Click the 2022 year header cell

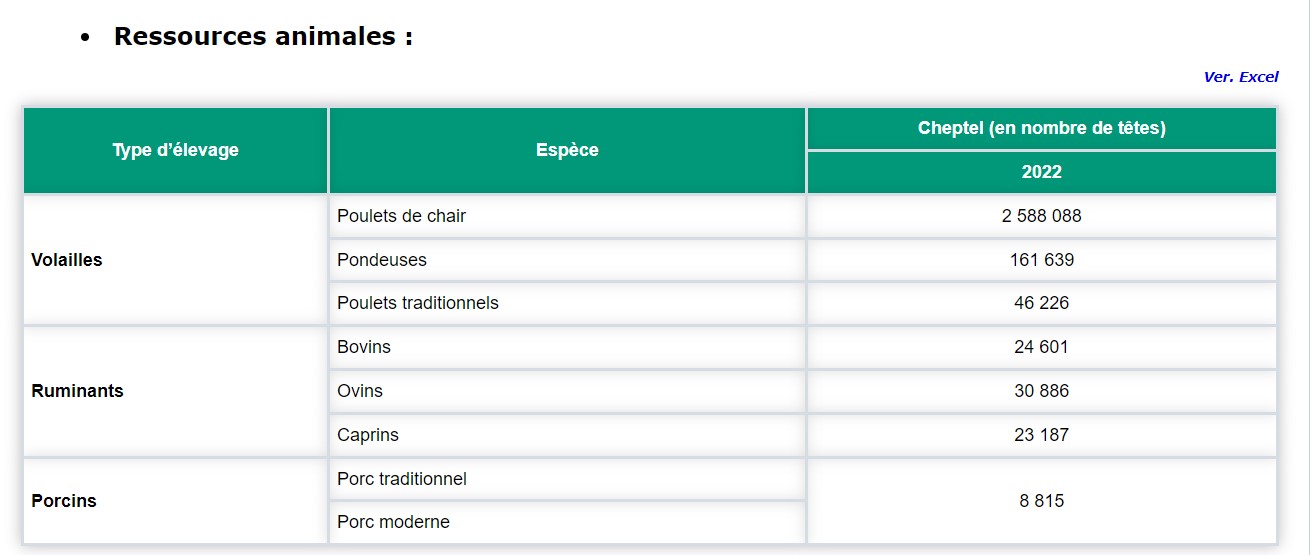[1041, 172]
